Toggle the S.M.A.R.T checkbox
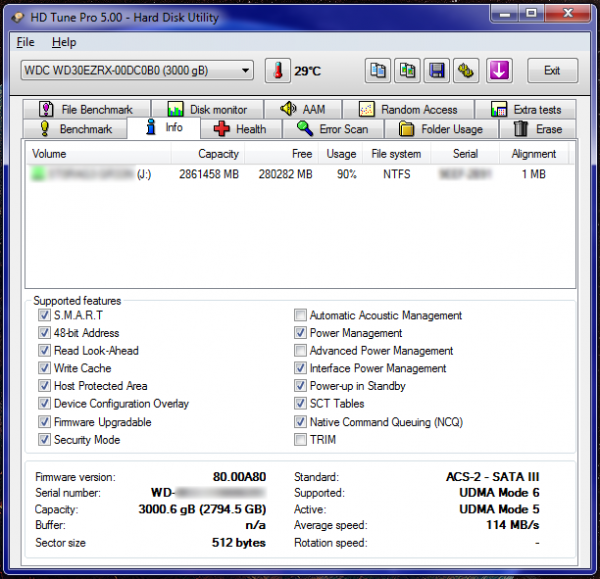This screenshot has height=579, width=600. pos(44,315)
